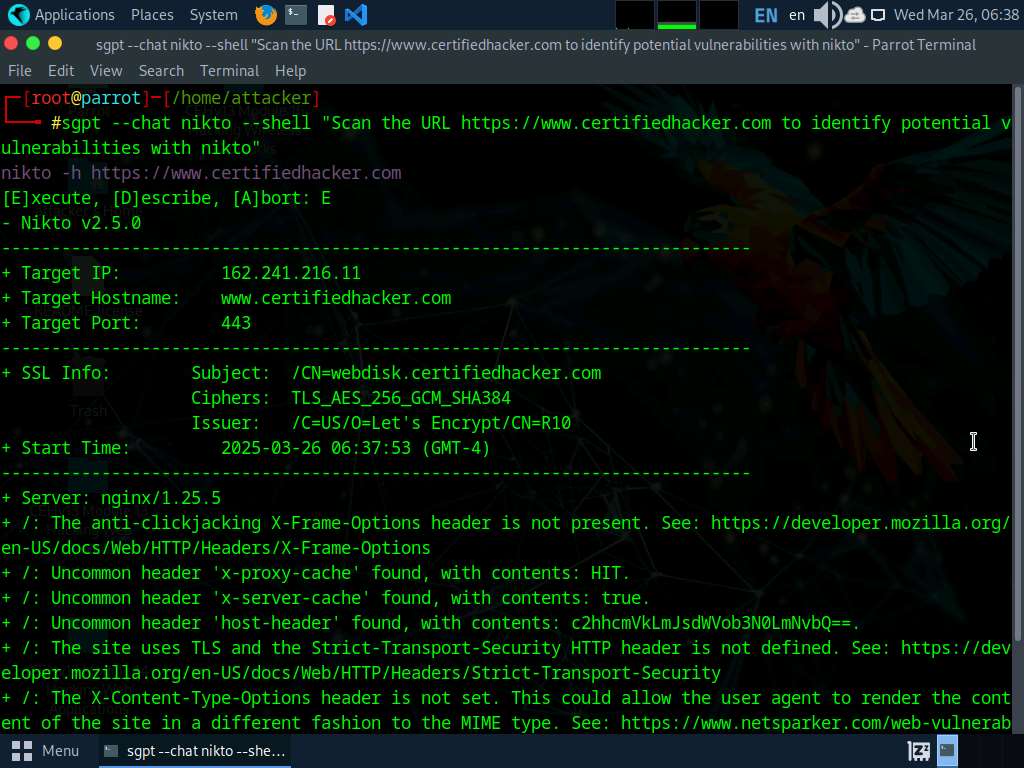
Task: Open the File menu in terminal
Action: coord(19,71)
